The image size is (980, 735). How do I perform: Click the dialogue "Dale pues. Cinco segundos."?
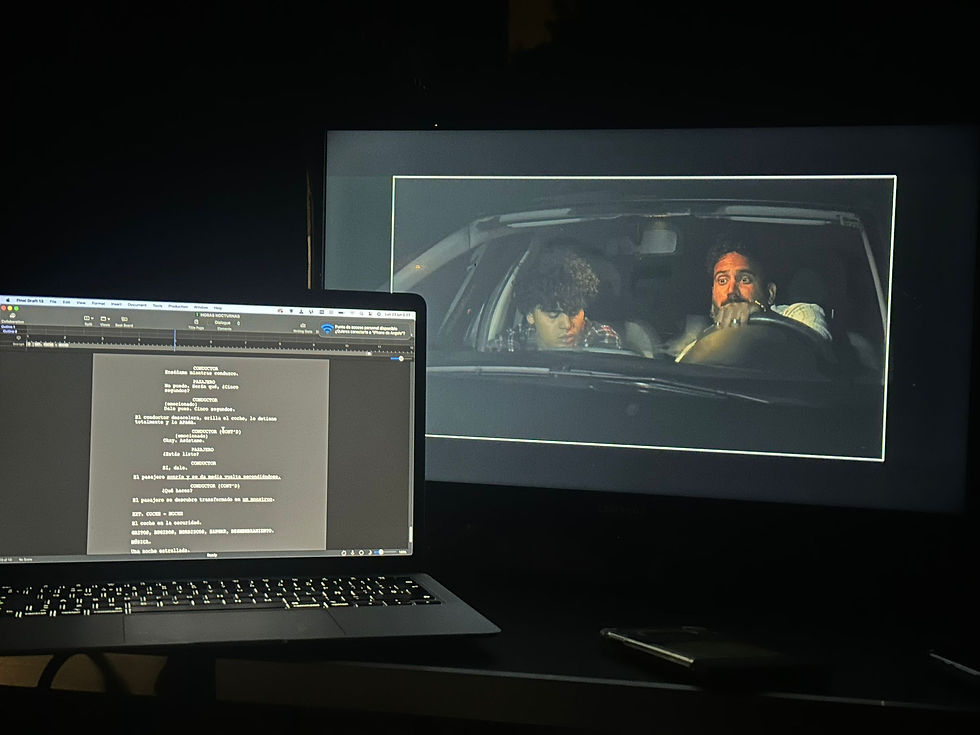point(200,409)
